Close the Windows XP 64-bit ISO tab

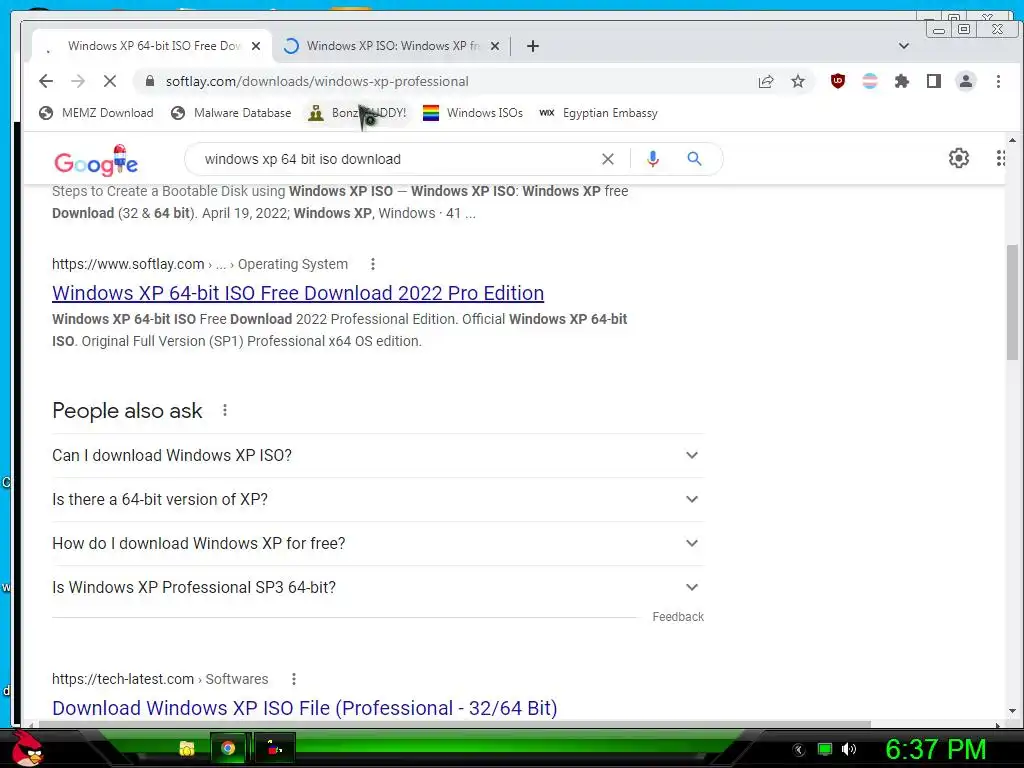pyautogui.click(x=256, y=46)
